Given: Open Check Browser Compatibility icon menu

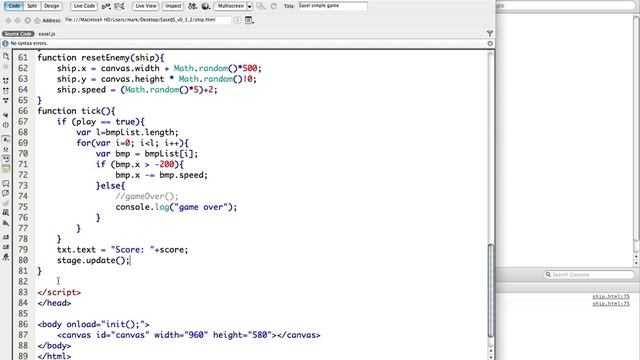Looking at the screenshot, I should coord(106,6).
